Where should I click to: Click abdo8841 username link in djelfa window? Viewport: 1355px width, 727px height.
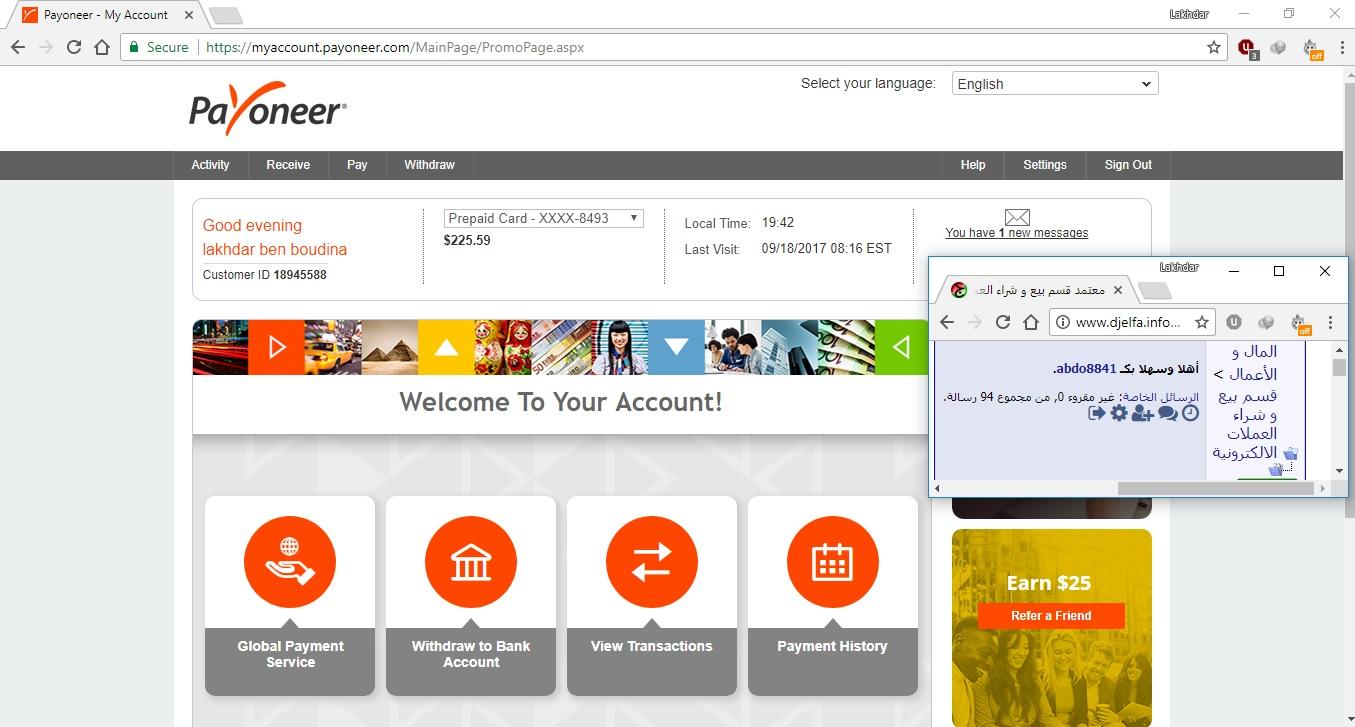[1086, 369]
